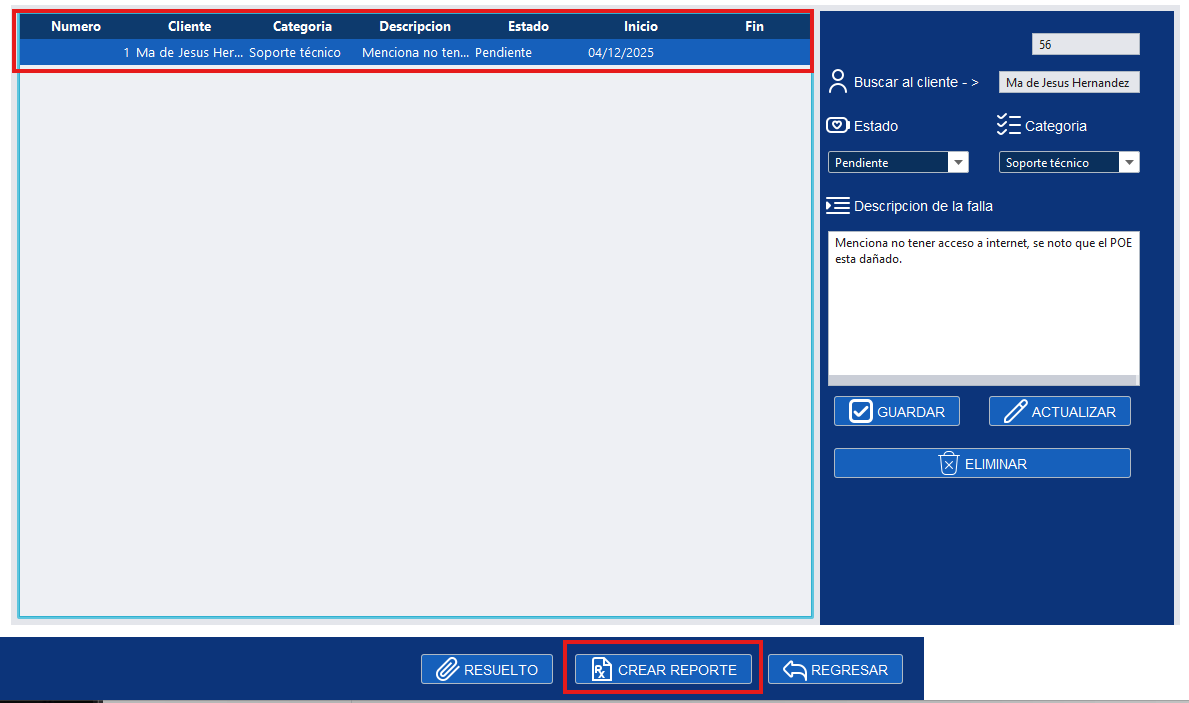Click the person icon beside Buscar al cliente
Image resolution: width=1189 pixels, height=703 pixels.
click(x=838, y=82)
